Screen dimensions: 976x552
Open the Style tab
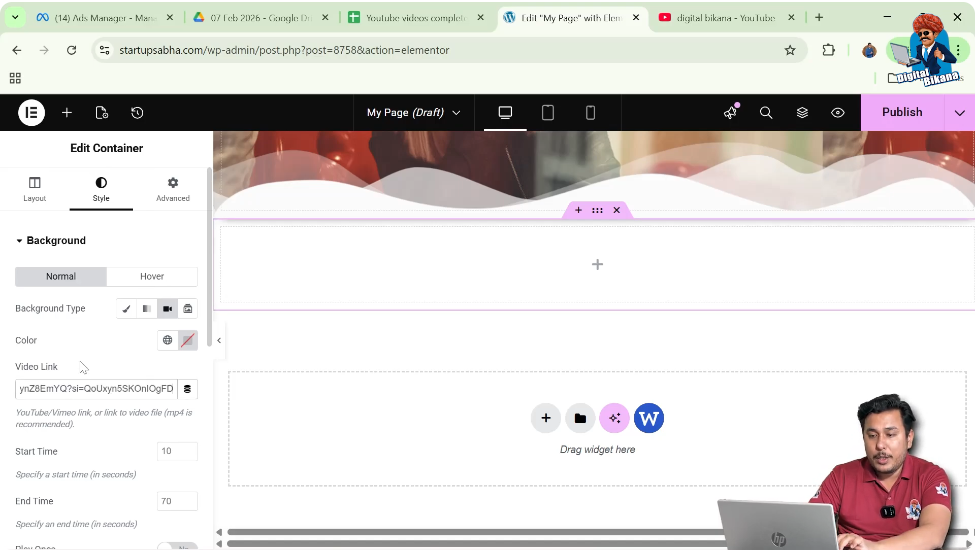(x=101, y=189)
